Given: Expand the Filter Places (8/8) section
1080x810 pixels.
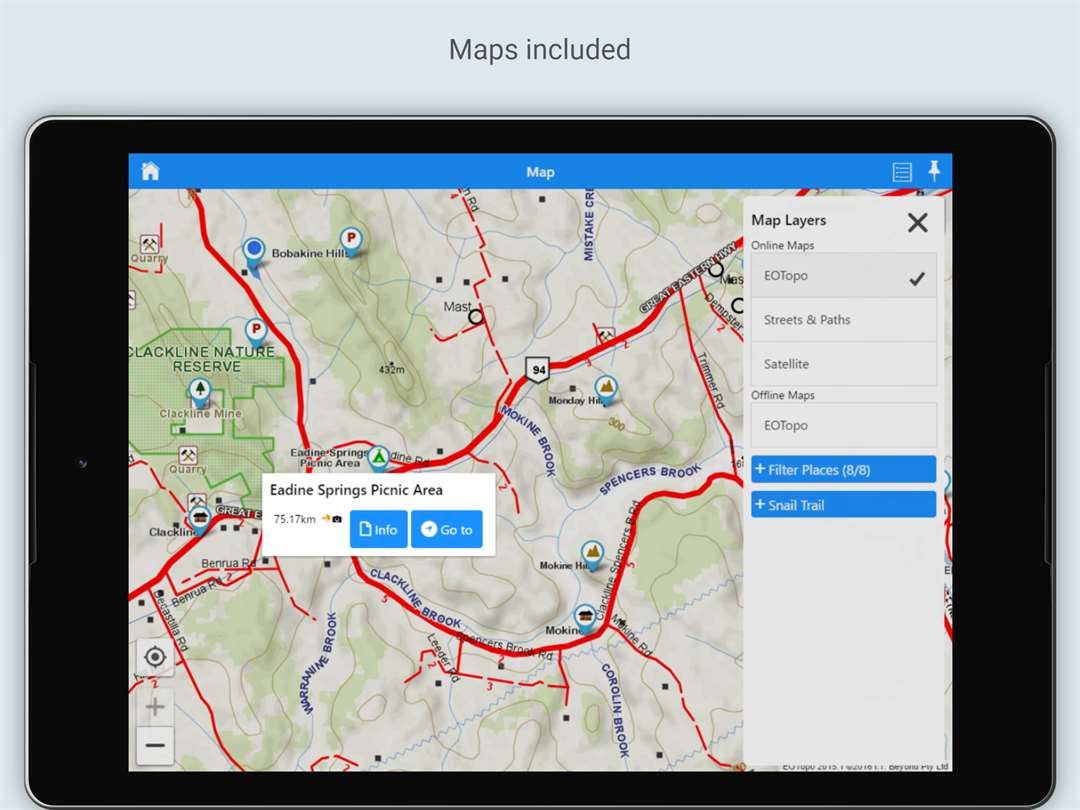Looking at the screenshot, I should point(844,470).
